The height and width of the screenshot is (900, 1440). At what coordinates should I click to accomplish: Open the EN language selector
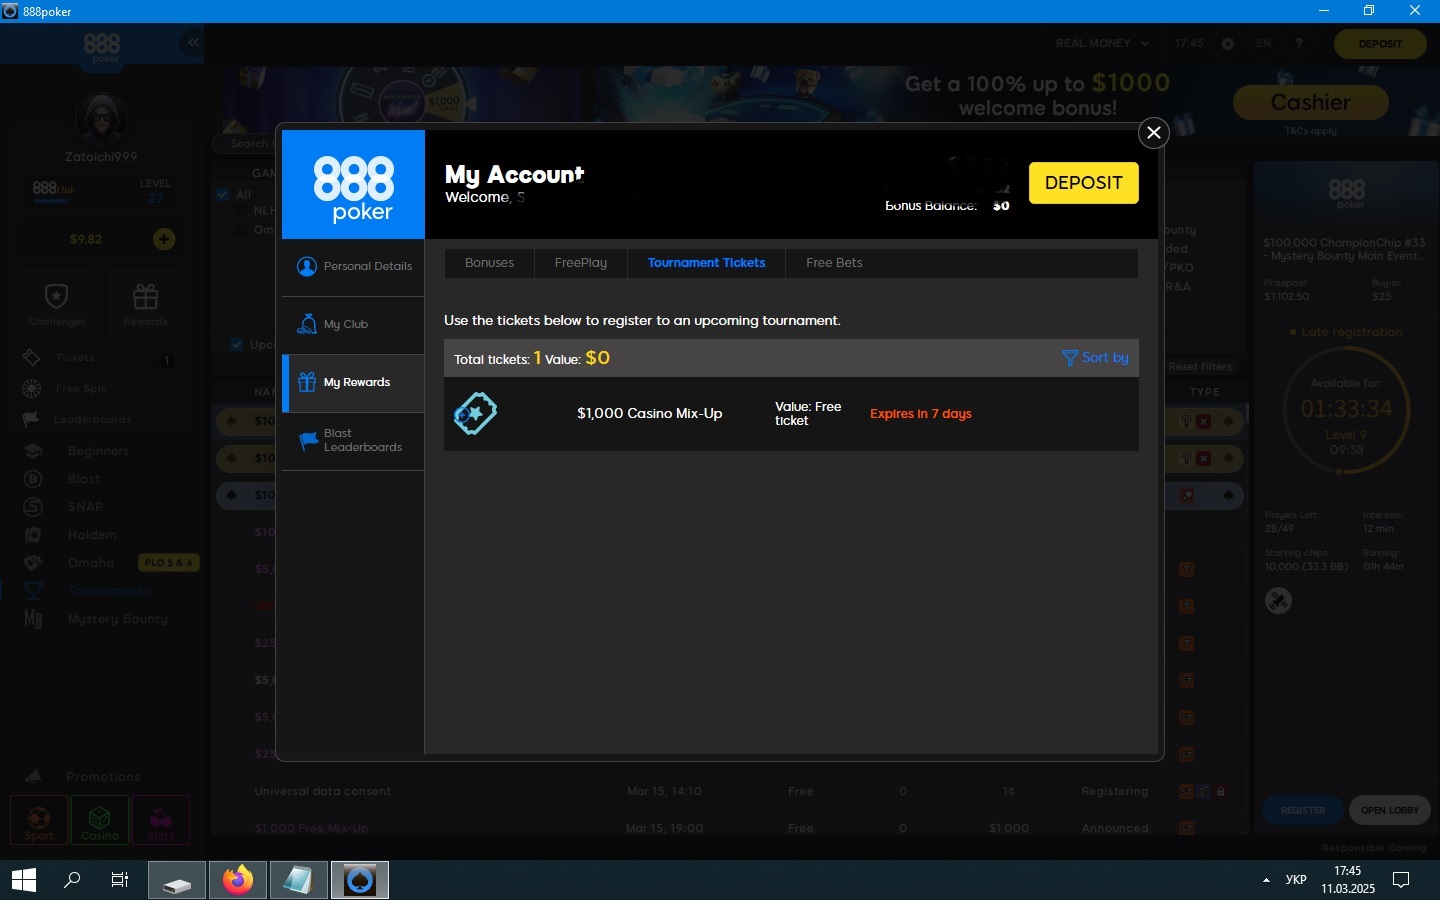(x=1264, y=43)
